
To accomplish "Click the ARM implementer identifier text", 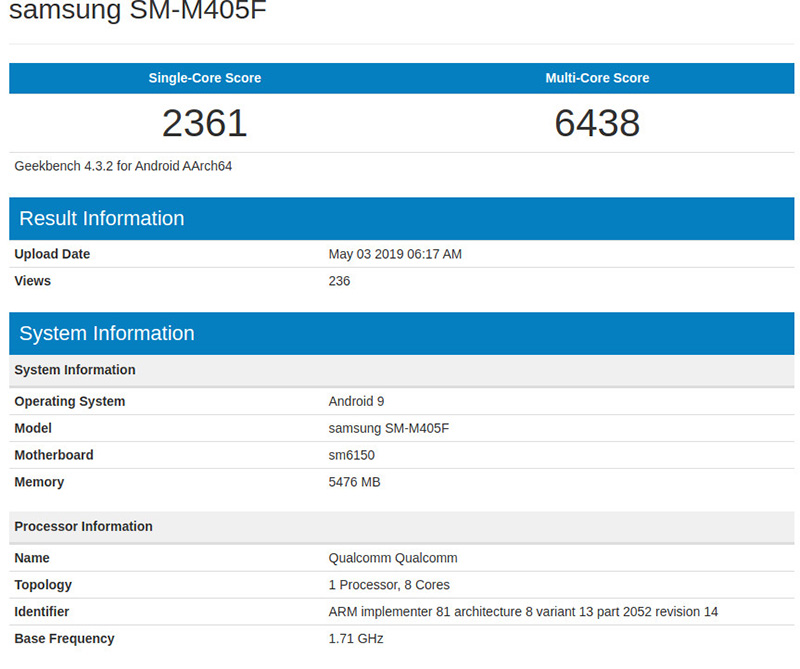I will [x=523, y=612].
